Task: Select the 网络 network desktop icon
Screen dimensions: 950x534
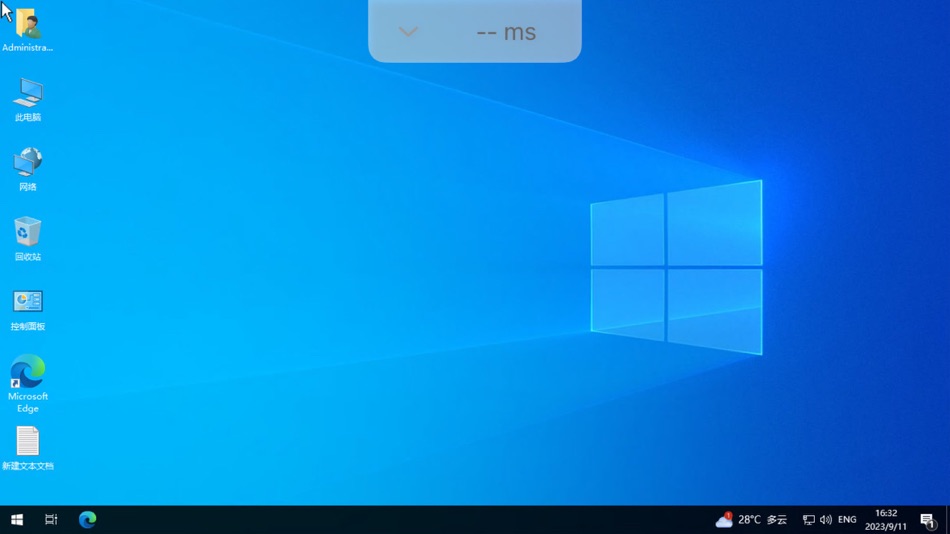Action: click(28, 169)
